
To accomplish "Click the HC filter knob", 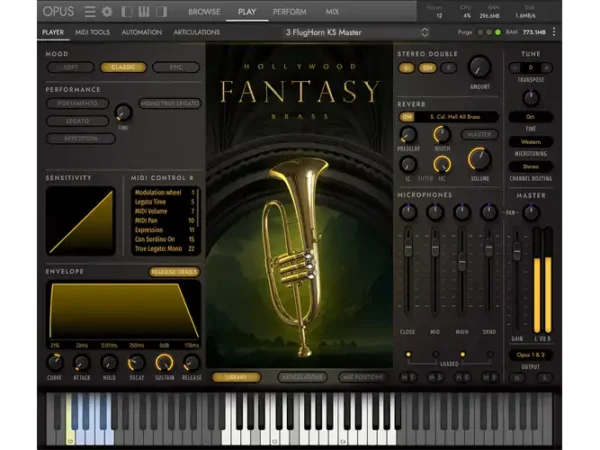I will point(442,165).
